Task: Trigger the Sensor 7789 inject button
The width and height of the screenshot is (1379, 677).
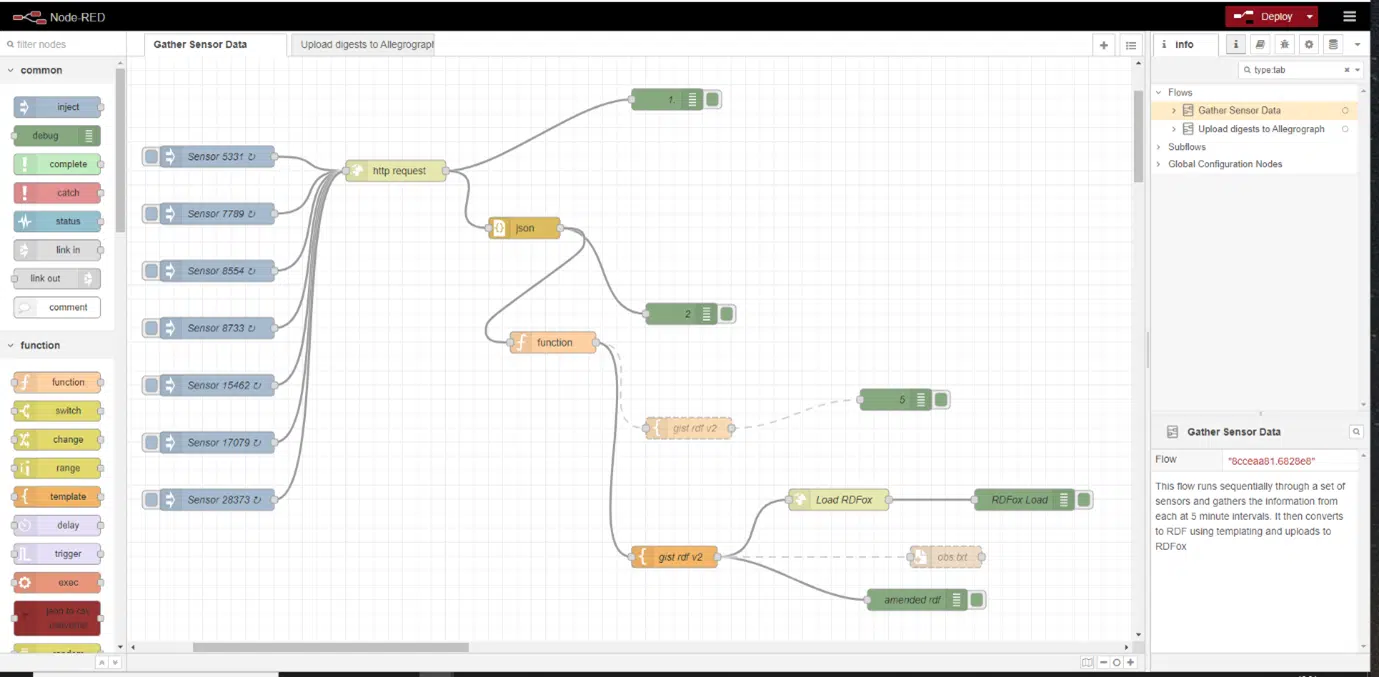Action: pos(151,213)
